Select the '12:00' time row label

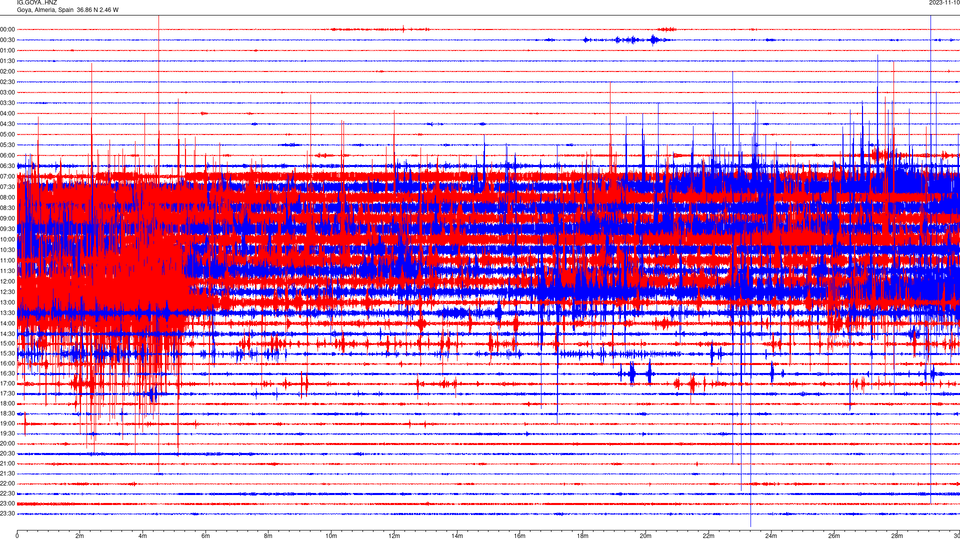[7, 282]
